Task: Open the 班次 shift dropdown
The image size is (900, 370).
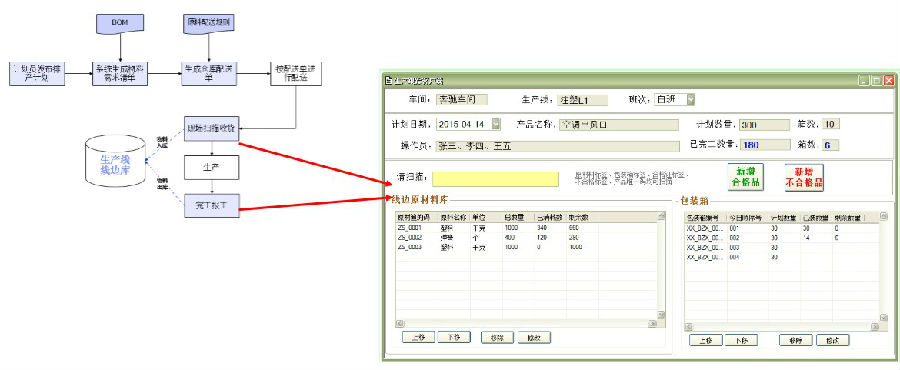Action: [x=691, y=99]
